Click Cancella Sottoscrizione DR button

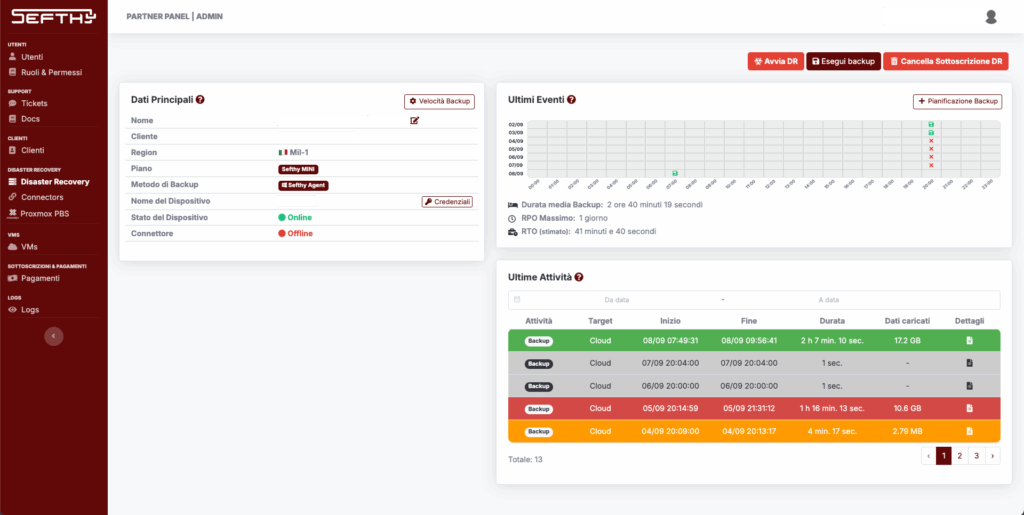[x=945, y=61]
